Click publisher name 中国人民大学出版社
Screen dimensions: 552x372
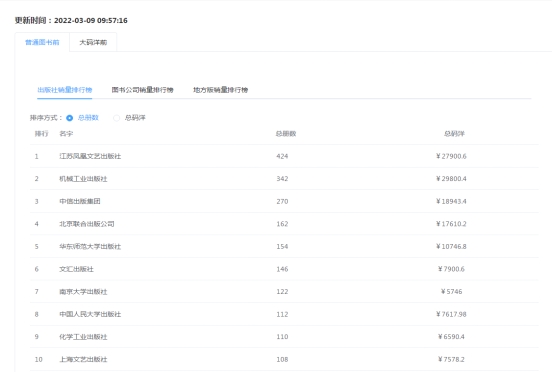[90, 314]
